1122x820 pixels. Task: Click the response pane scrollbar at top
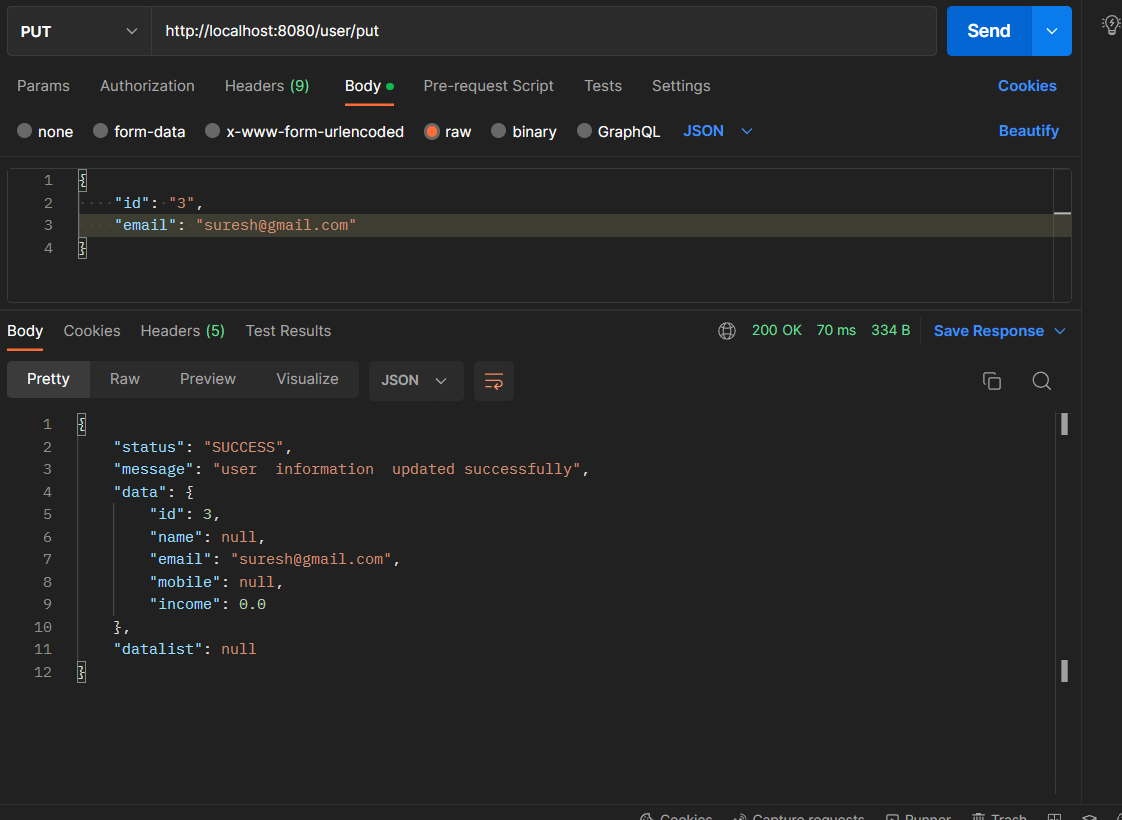point(1064,424)
